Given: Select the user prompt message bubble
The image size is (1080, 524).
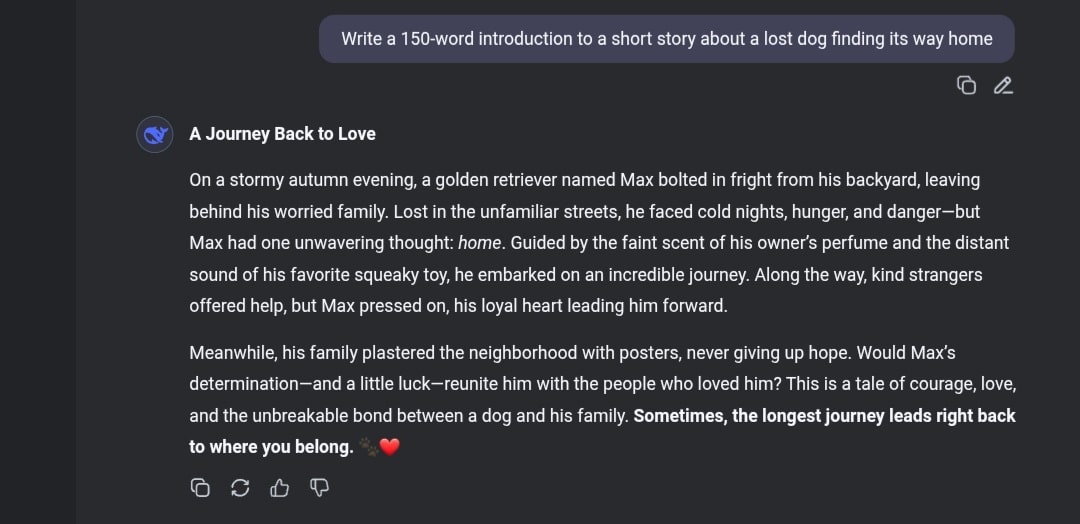Looking at the screenshot, I should [x=667, y=39].
